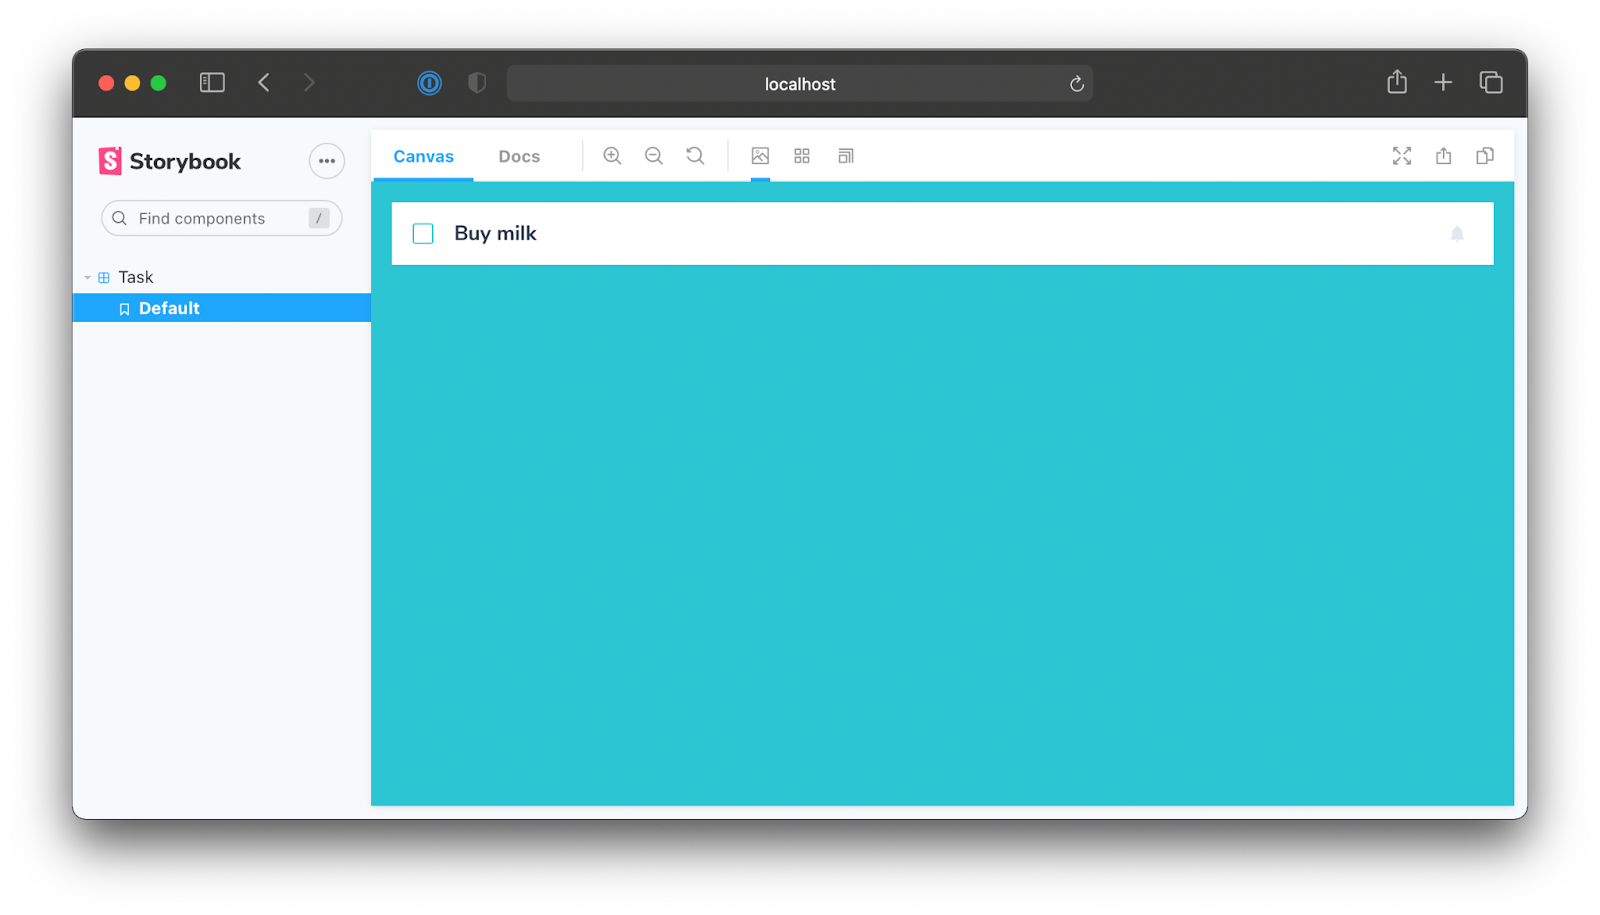This screenshot has height=915, width=1600.
Task: Copy the canvas link
Action: (1485, 156)
